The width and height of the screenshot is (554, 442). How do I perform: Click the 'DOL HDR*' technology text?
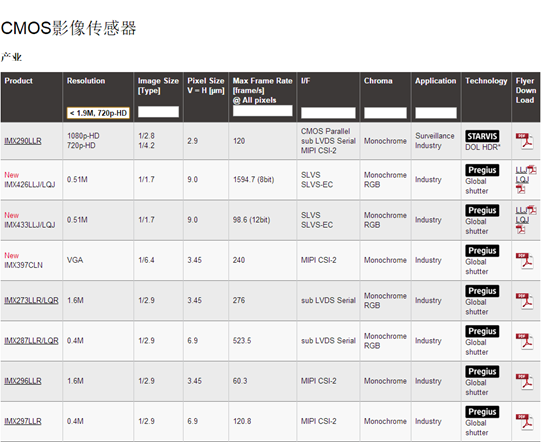click(x=483, y=147)
